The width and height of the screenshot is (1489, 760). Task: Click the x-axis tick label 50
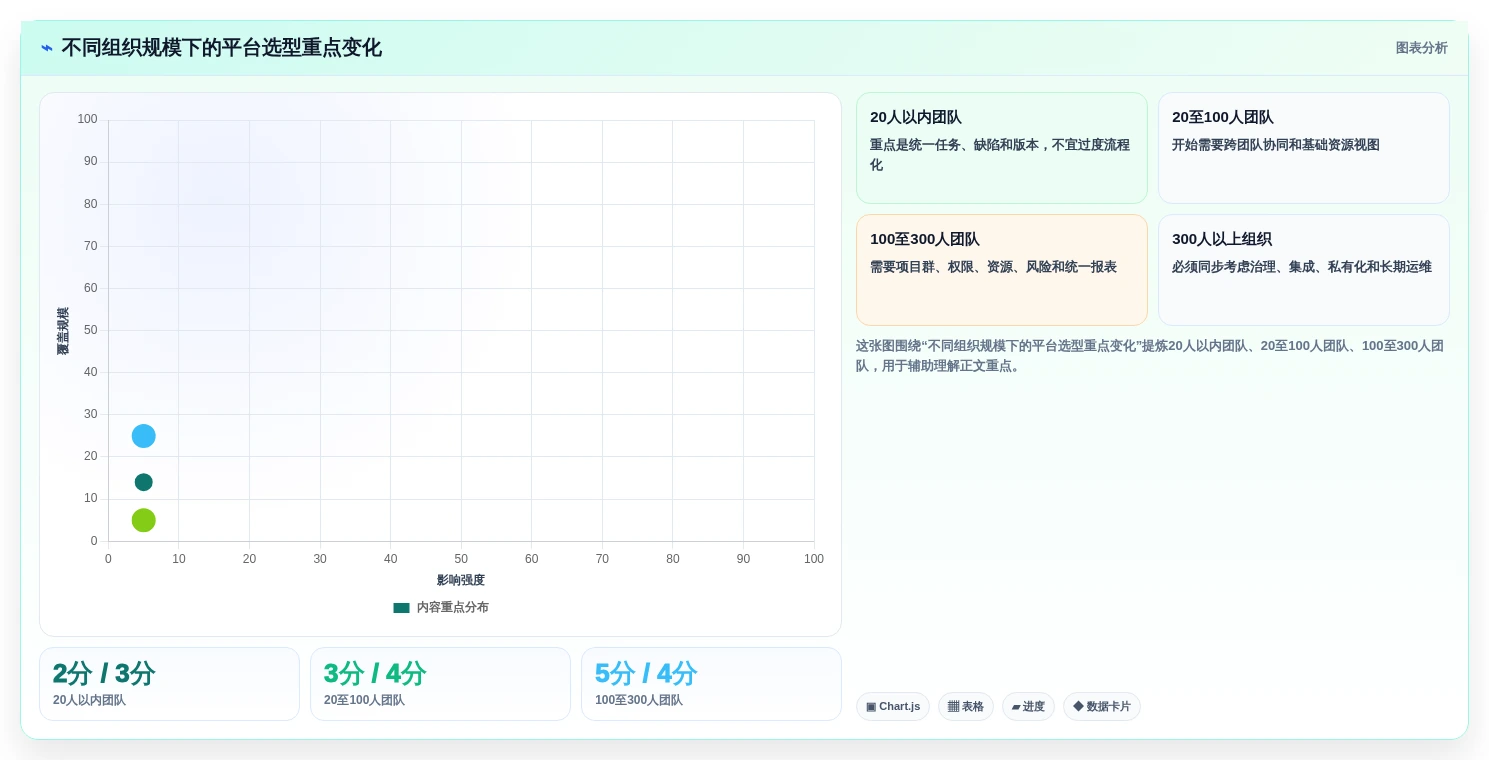[x=461, y=559]
